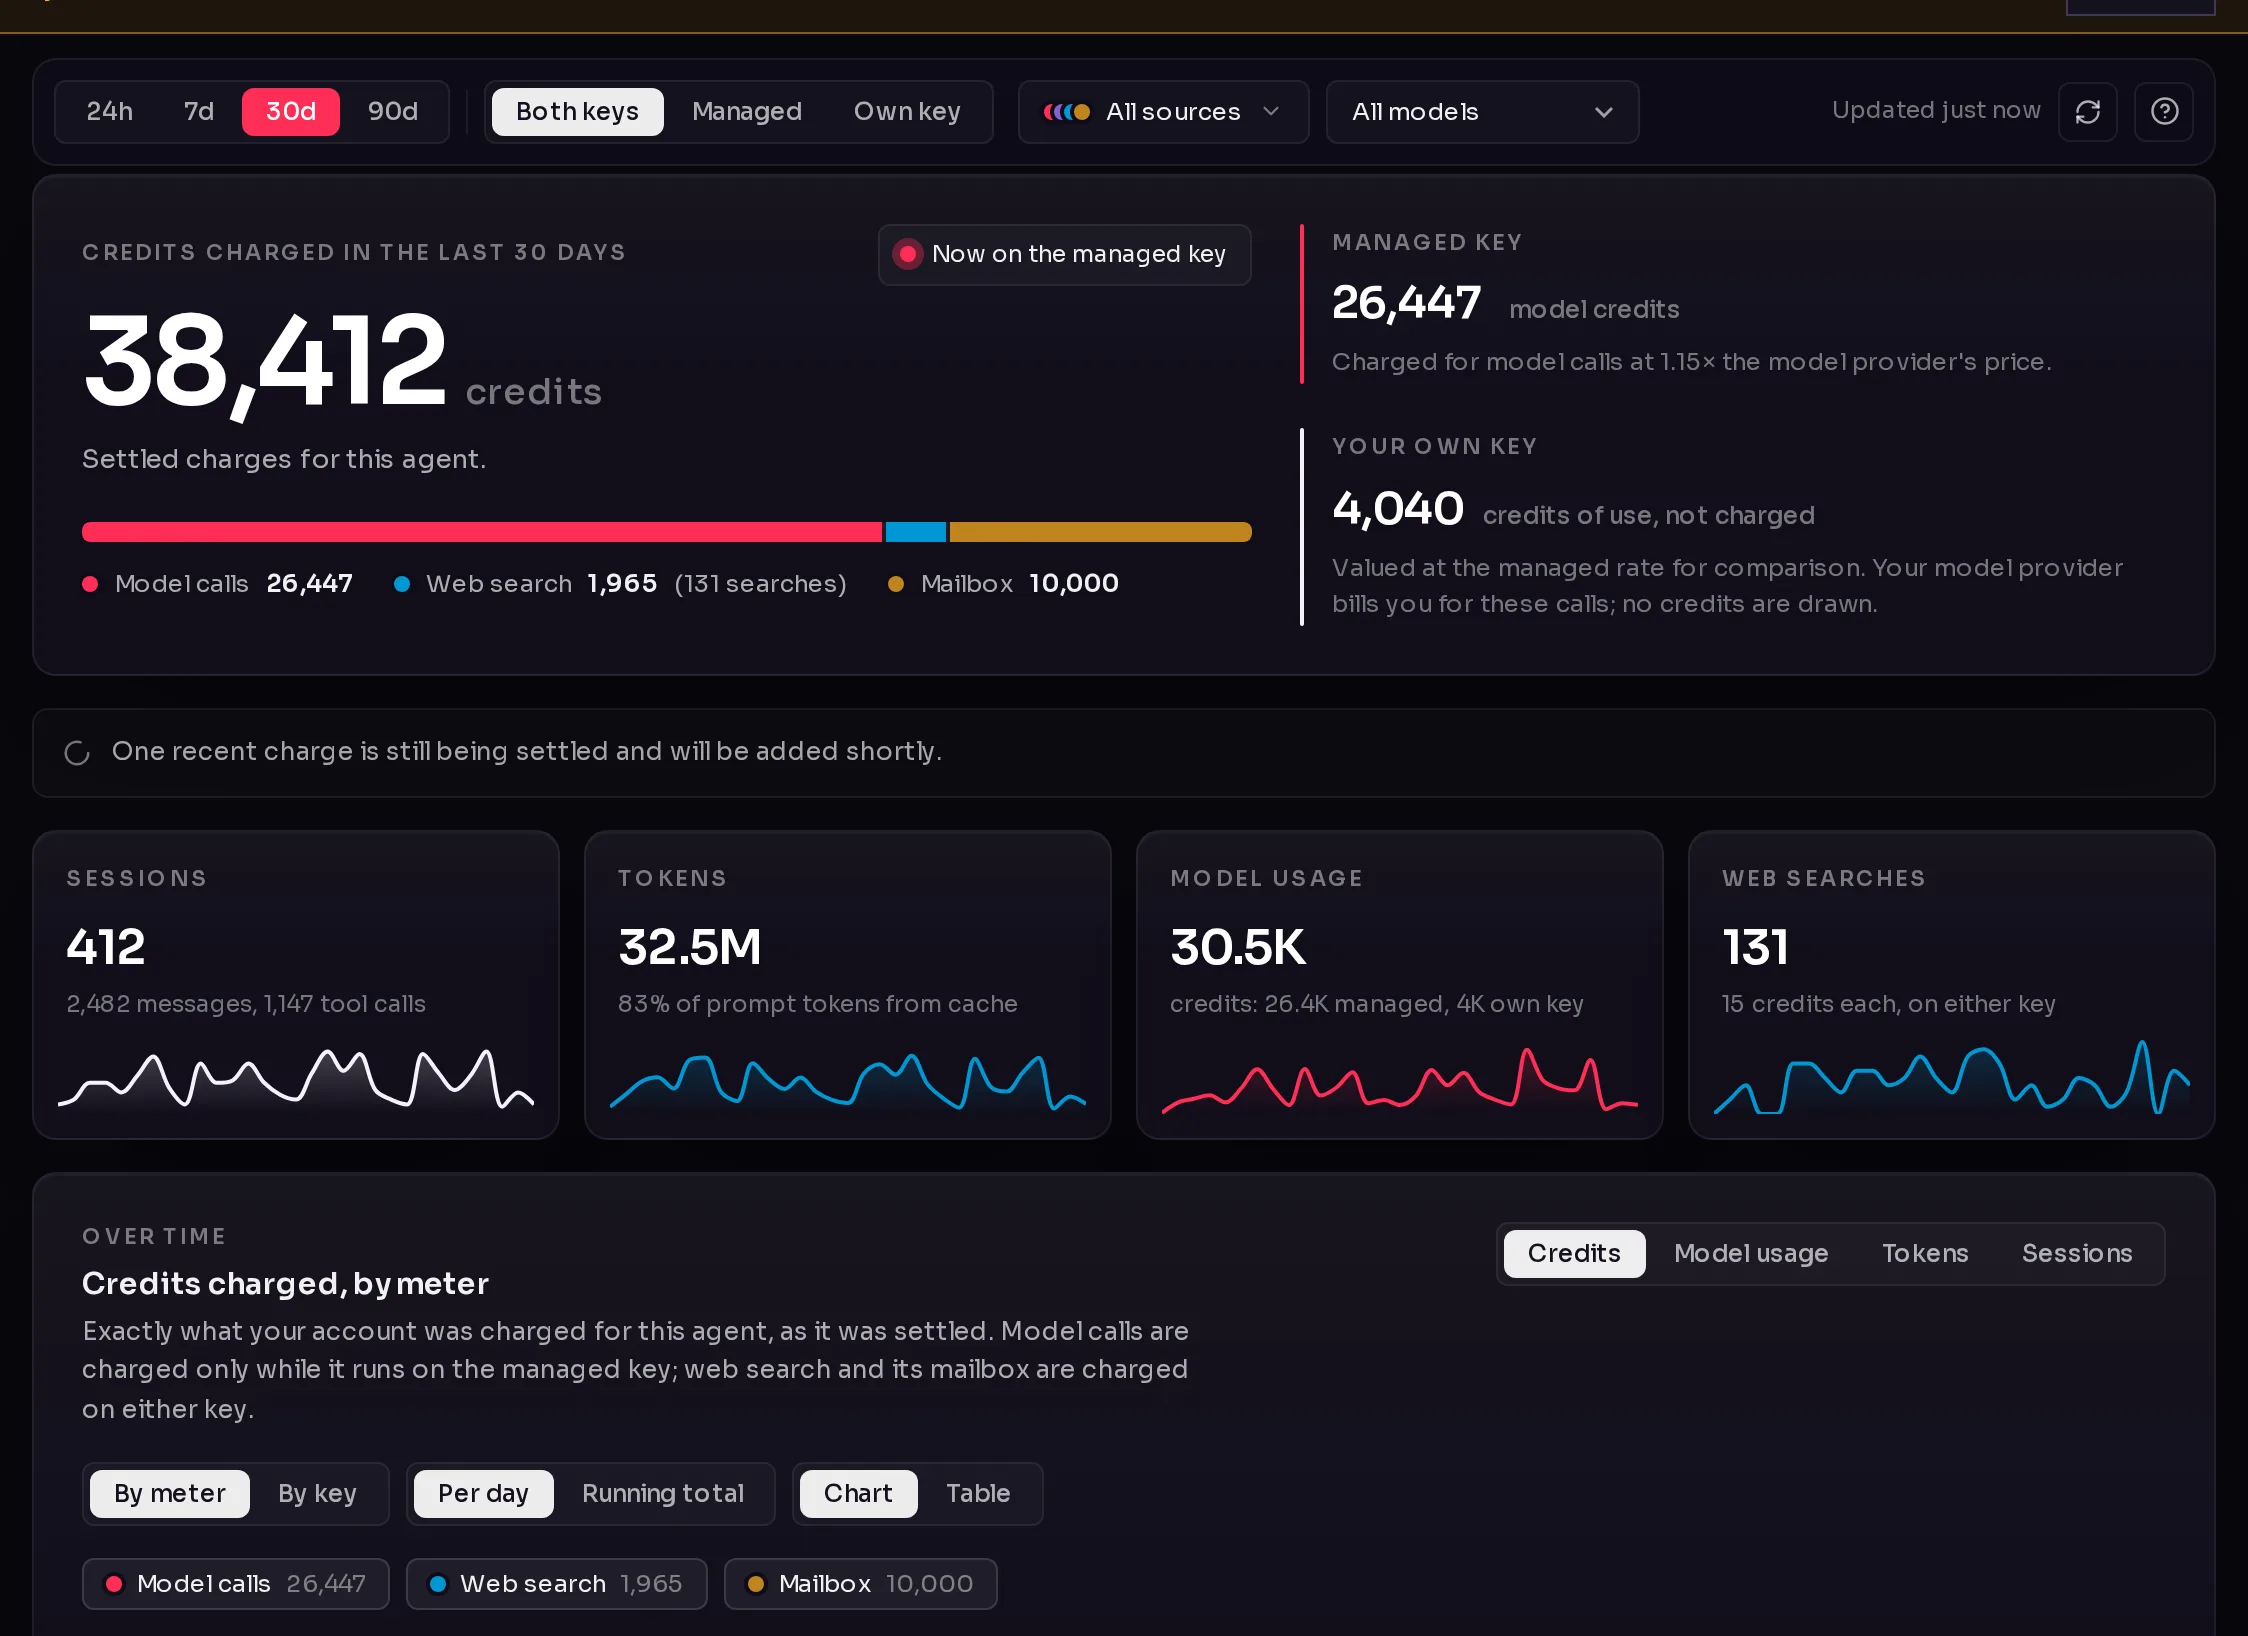Filter by Own key
The image size is (2248, 1636).
point(907,111)
